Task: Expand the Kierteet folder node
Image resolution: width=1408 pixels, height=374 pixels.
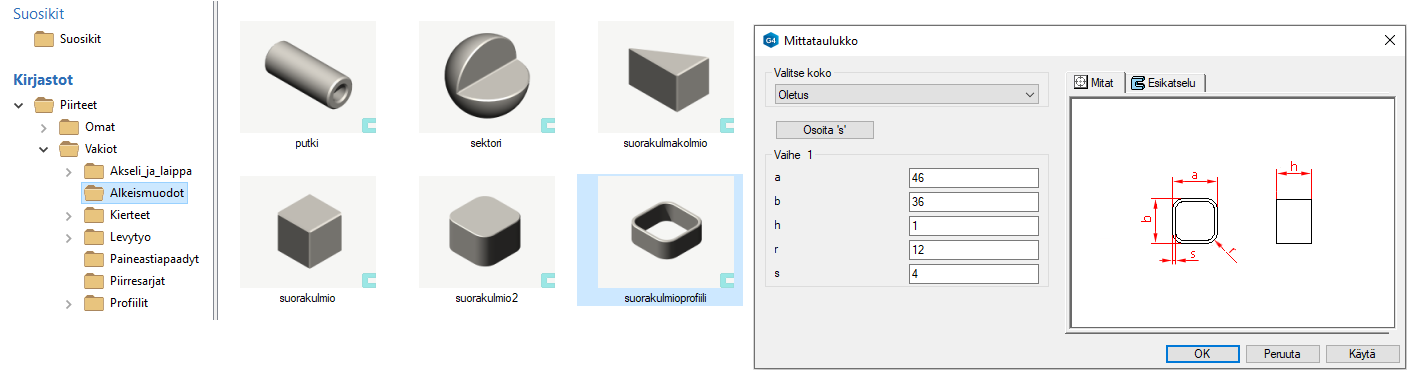Action: click(x=68, y=215)
